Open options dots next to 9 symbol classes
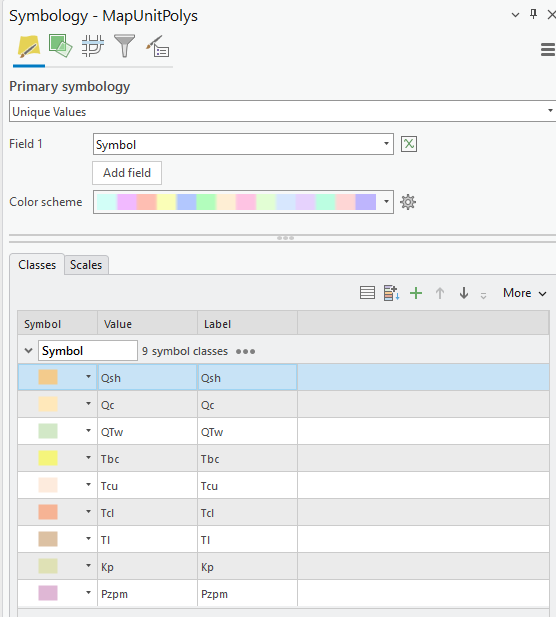 [x=246, y=351]
